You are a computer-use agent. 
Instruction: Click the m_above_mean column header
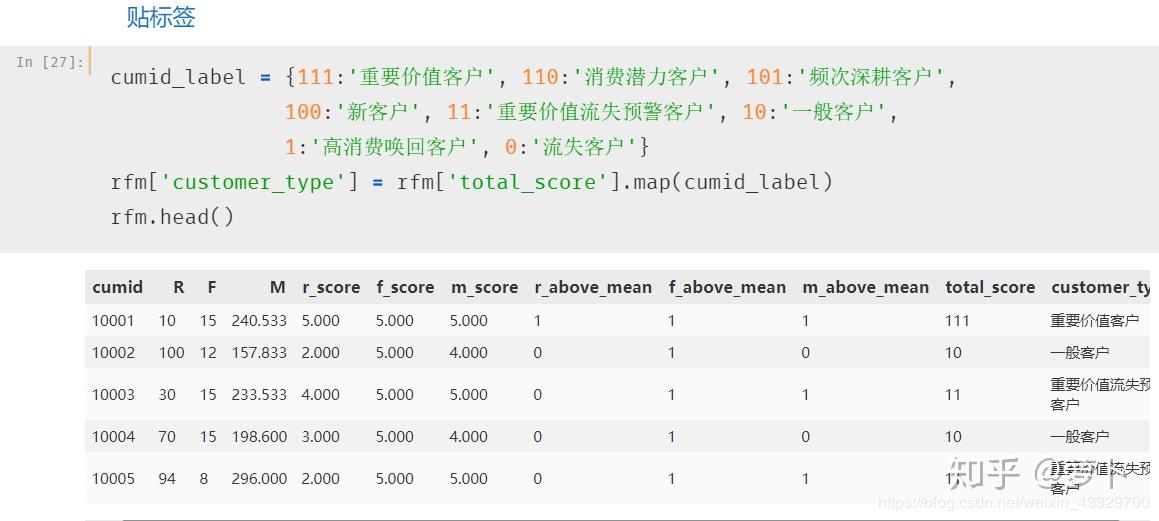coord(866,287)
